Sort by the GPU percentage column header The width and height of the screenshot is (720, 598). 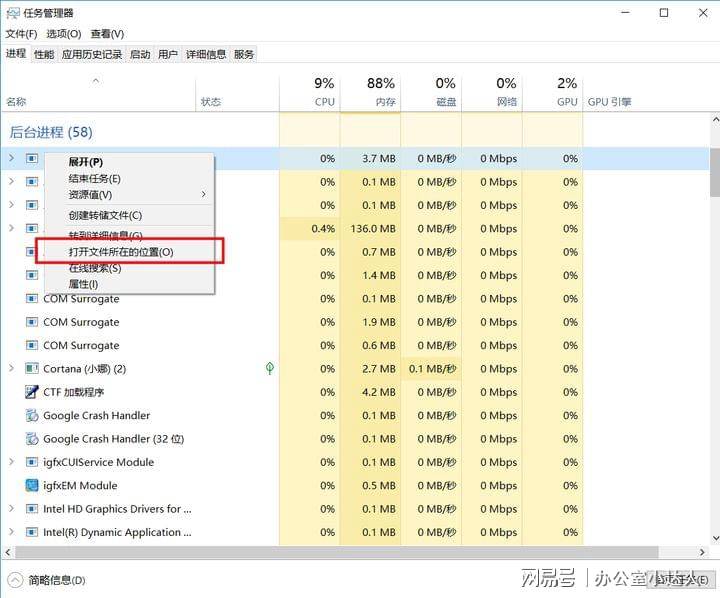552,92
